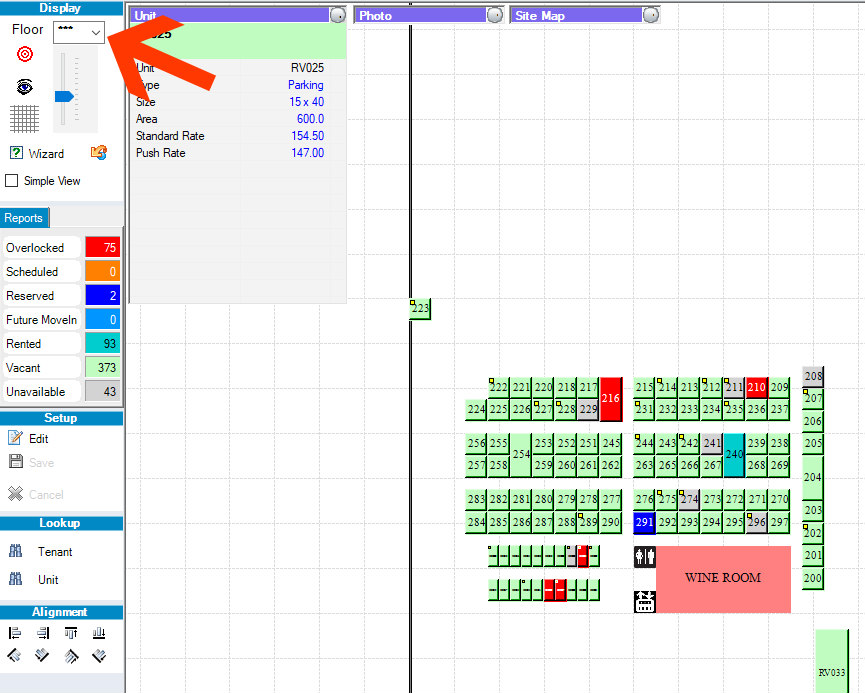Select red overlocked unit 216
The width and height of the screenshot is (865, 693).
pos(611,398)
